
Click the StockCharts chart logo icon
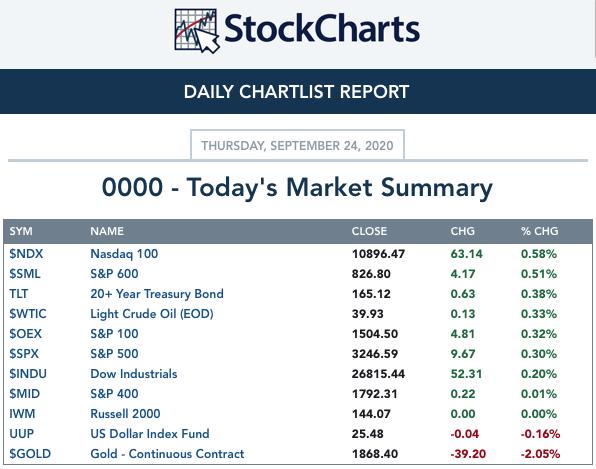coord(197,31)
